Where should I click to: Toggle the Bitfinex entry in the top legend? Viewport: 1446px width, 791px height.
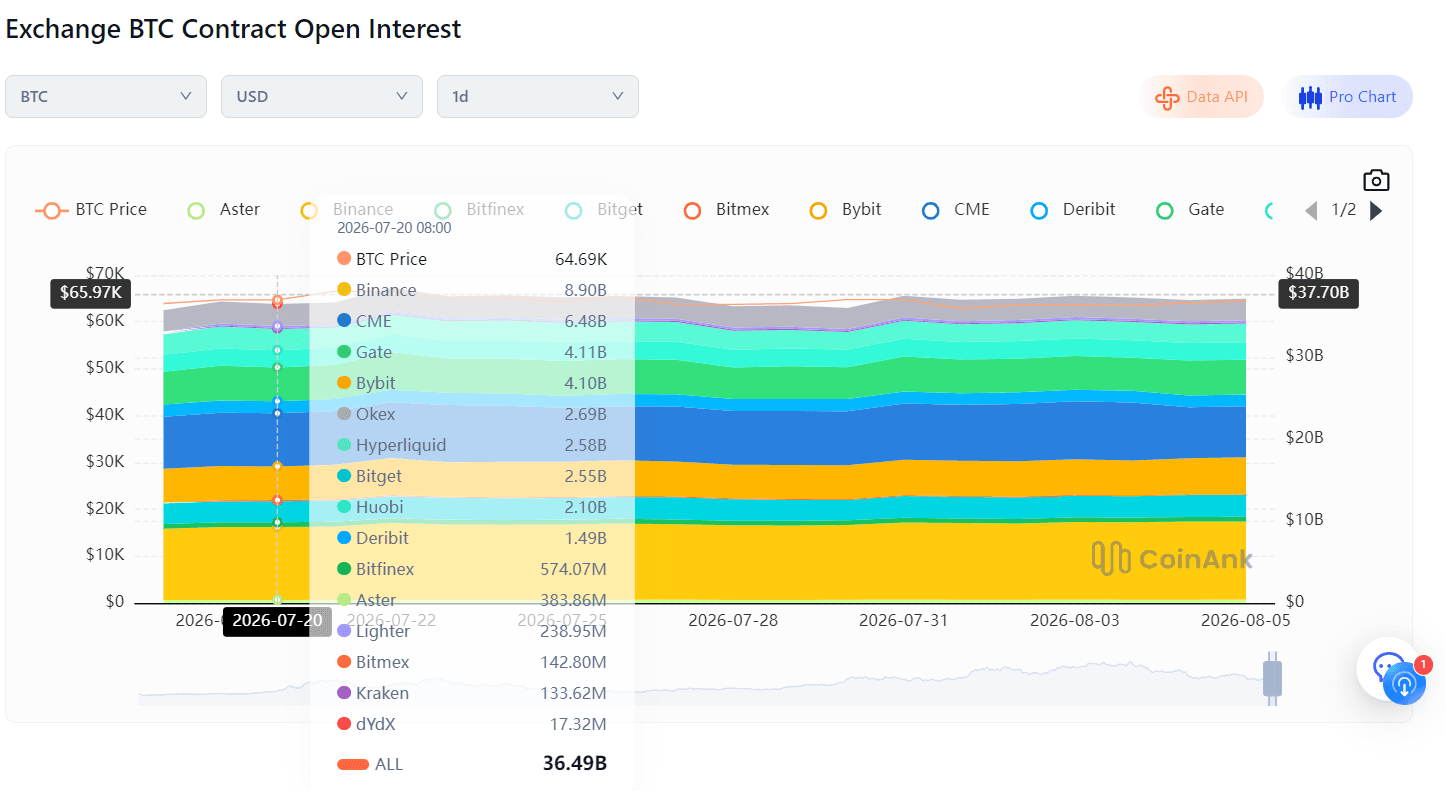[479, 210]
